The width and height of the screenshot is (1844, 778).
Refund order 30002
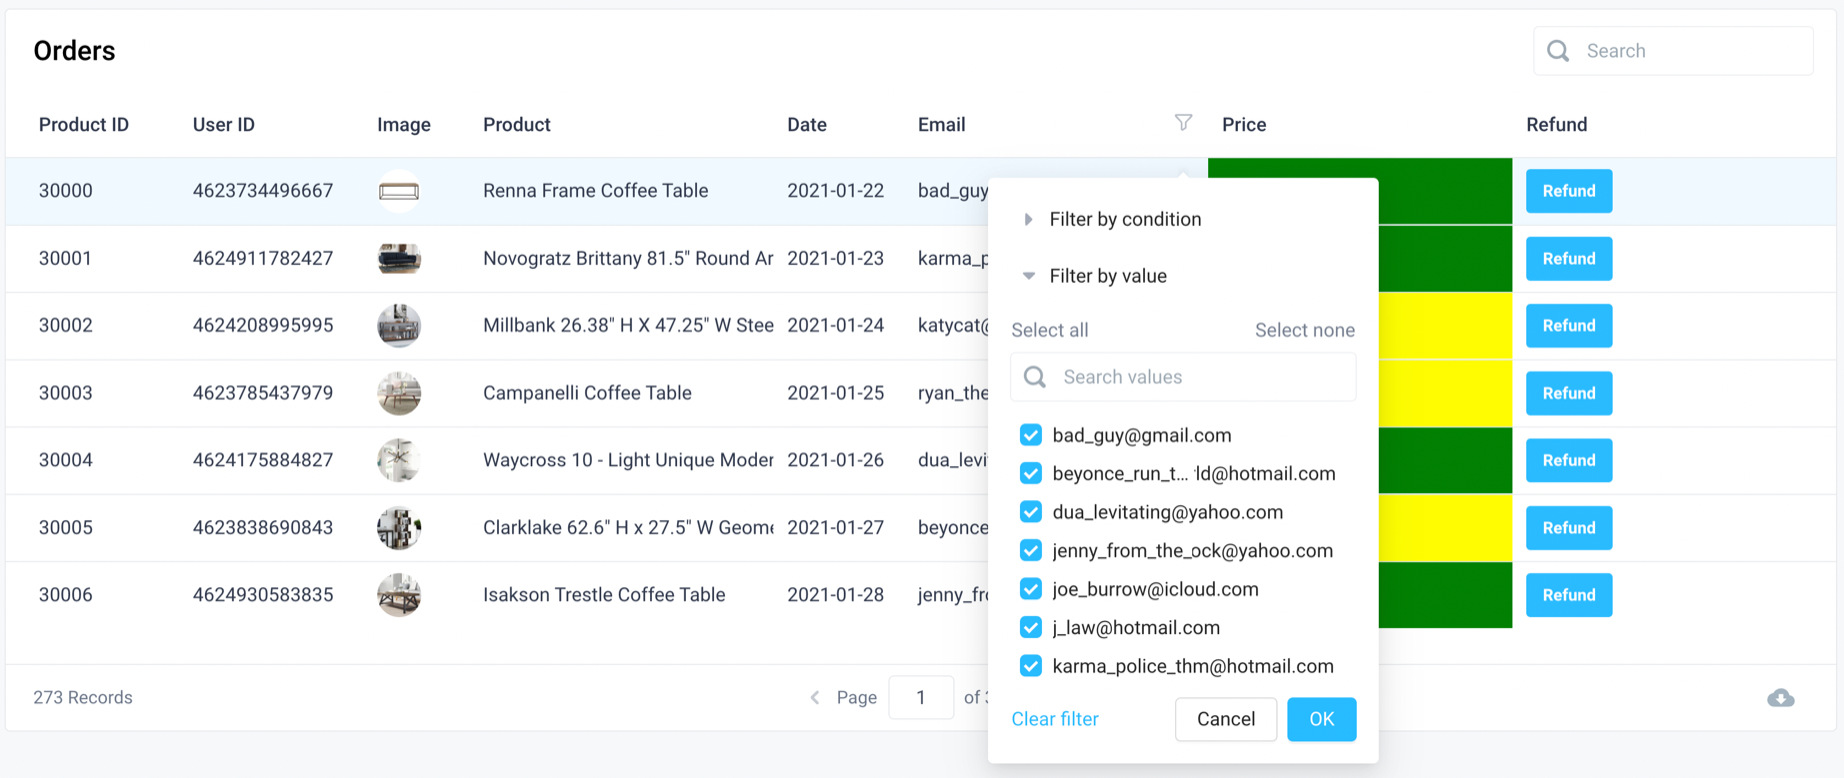coord(1569,325)
